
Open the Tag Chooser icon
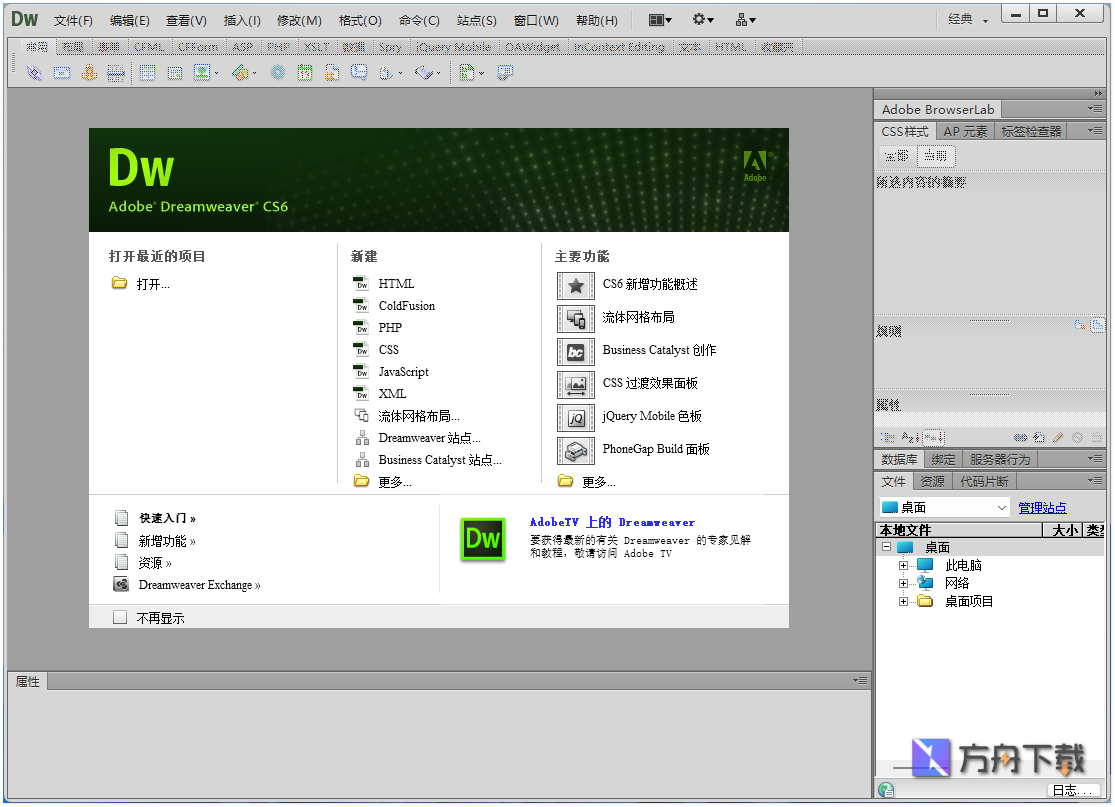coord(505,73)
